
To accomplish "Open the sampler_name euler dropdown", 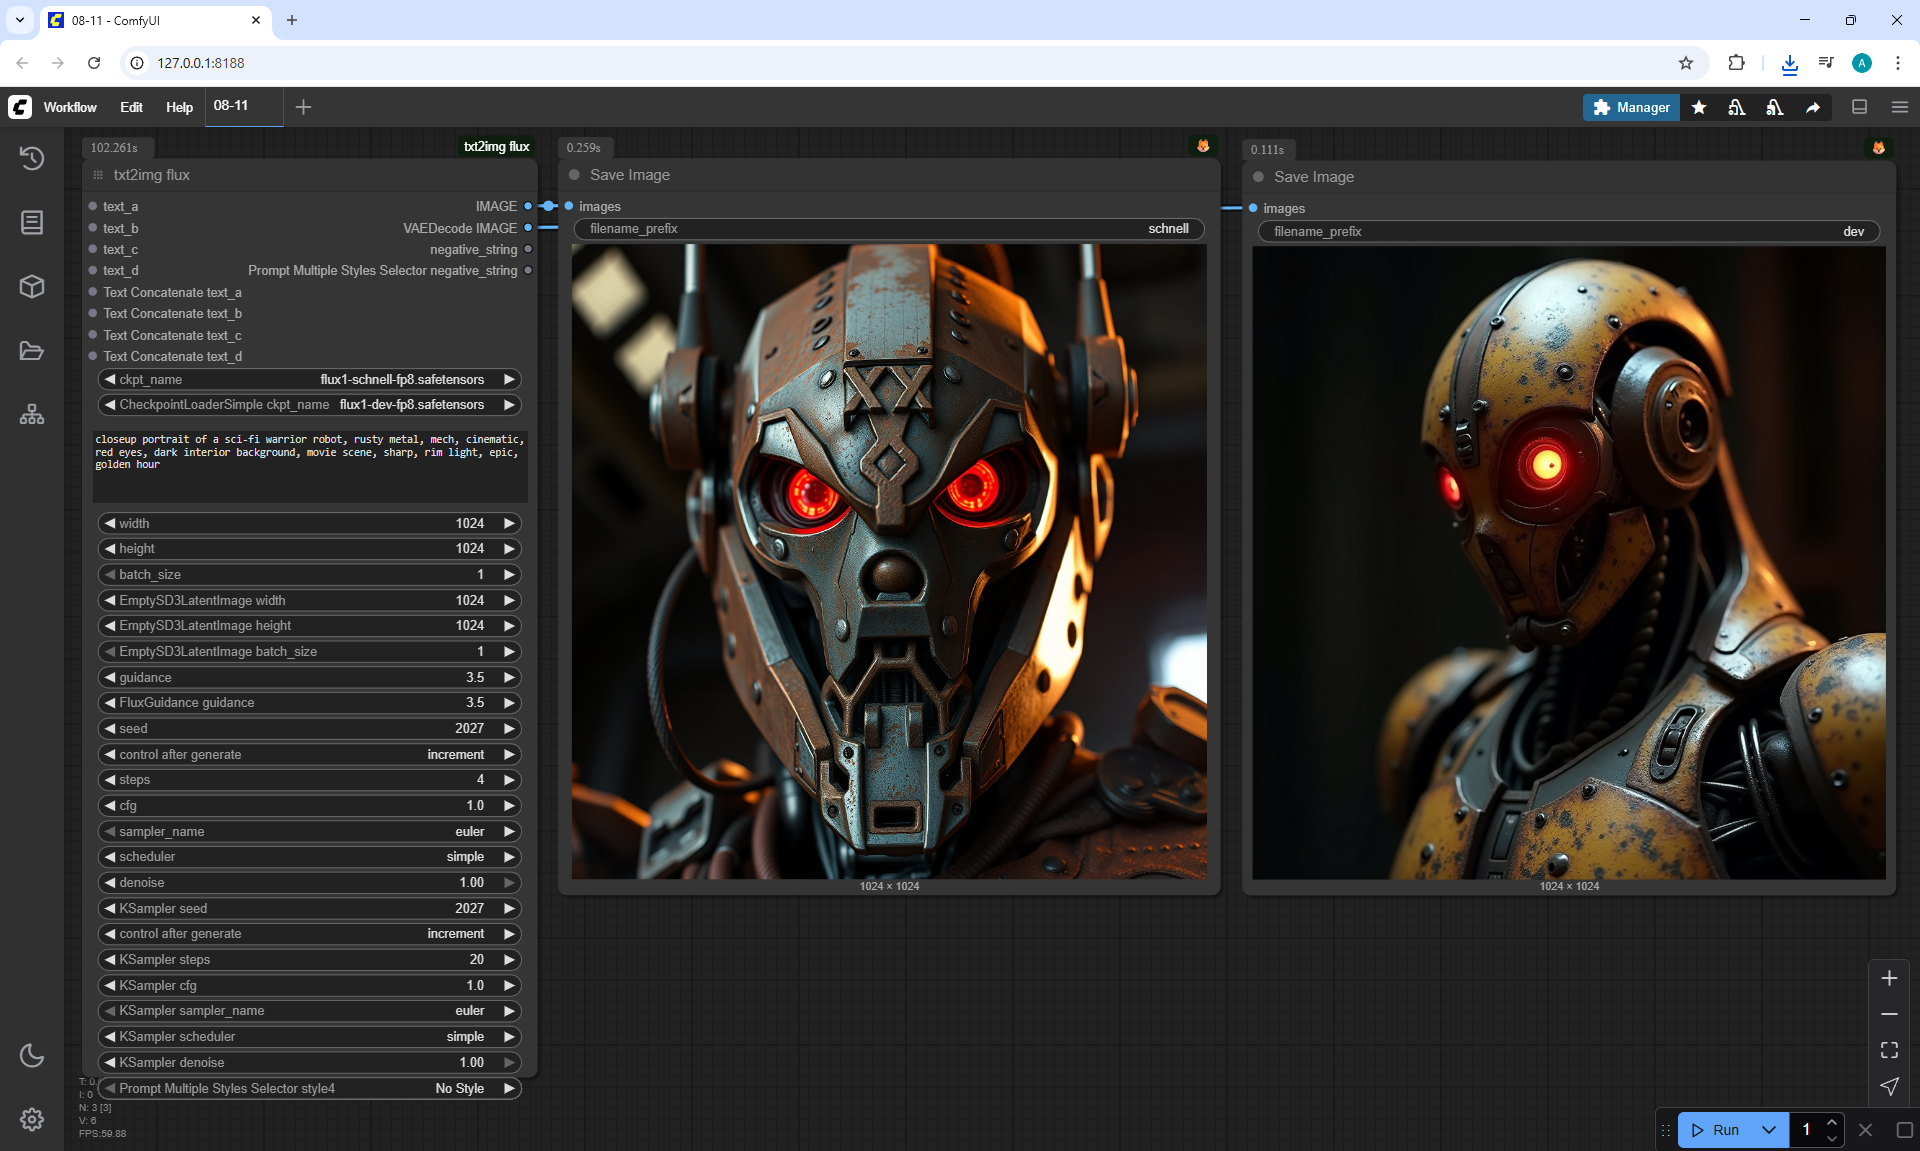I will coord(310,832).
